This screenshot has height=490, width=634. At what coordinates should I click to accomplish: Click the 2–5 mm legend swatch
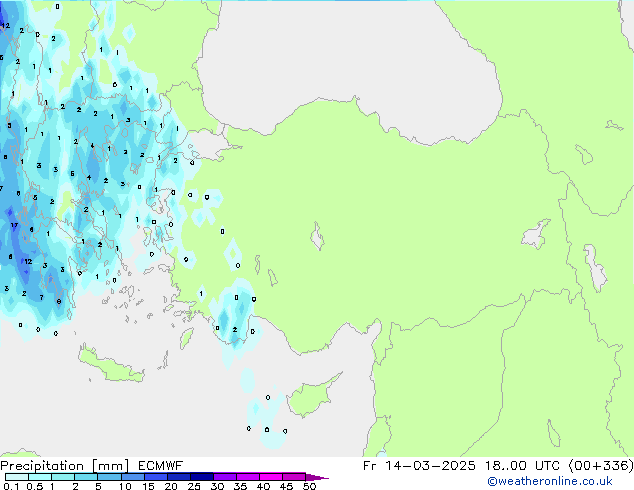click(86, 477)
